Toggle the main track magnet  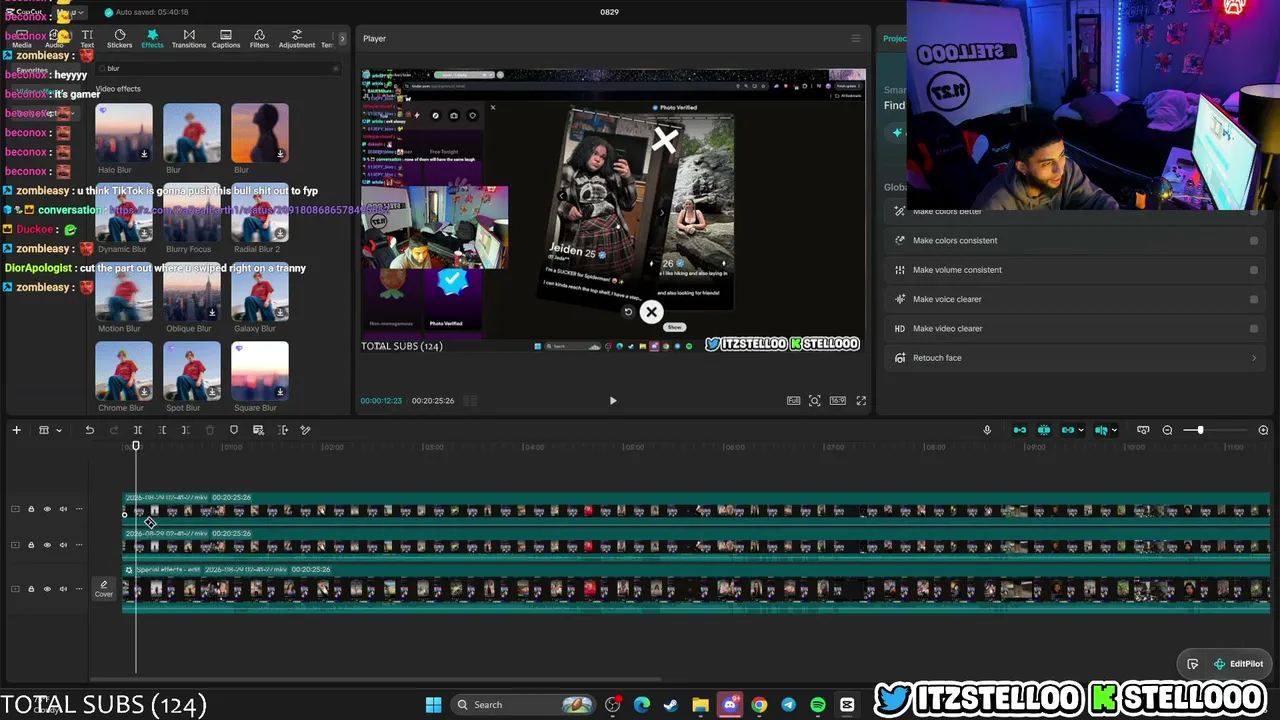point(1020,430)
